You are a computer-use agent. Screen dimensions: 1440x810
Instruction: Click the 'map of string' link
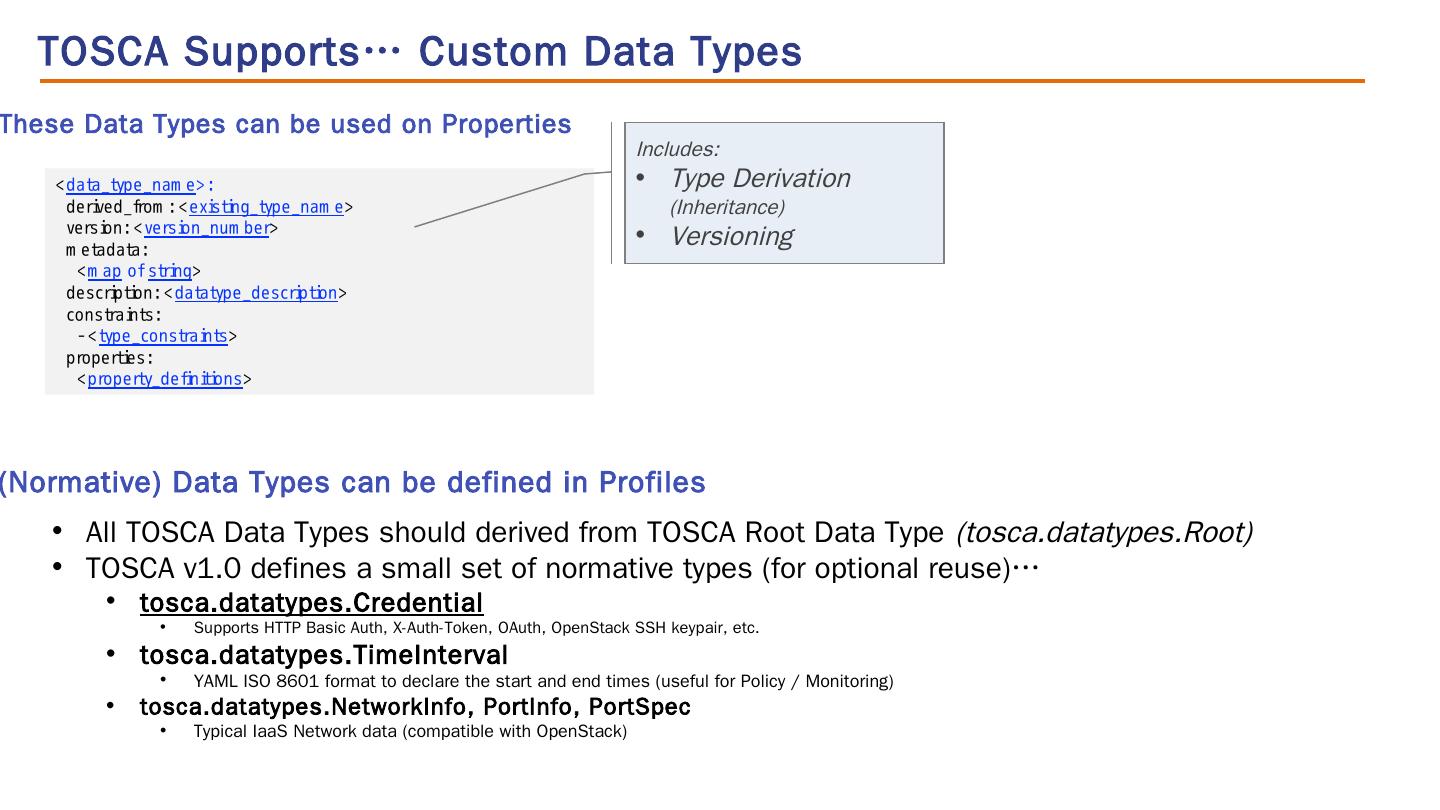pos(139,271)
